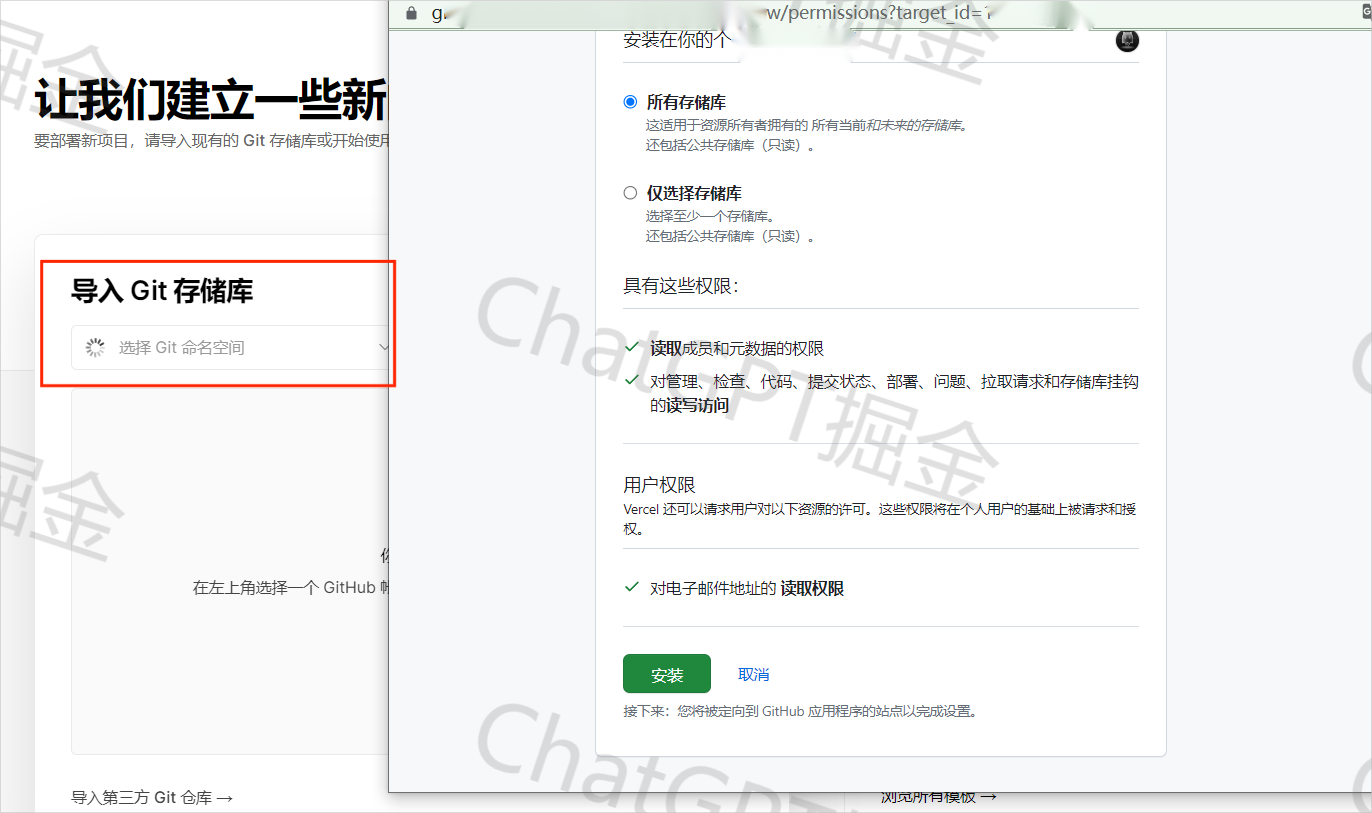Select the 所有存储库 radio option
1372x813 pixels.
(x=630, y=102)
